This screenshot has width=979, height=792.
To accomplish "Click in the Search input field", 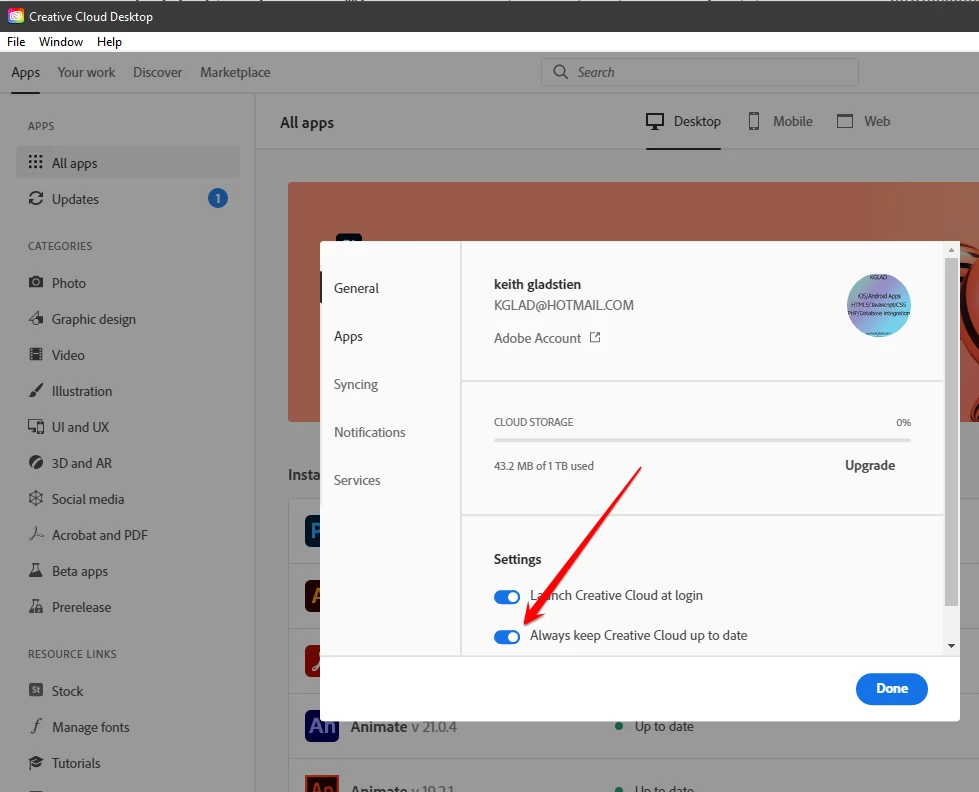I will (699, 72).
